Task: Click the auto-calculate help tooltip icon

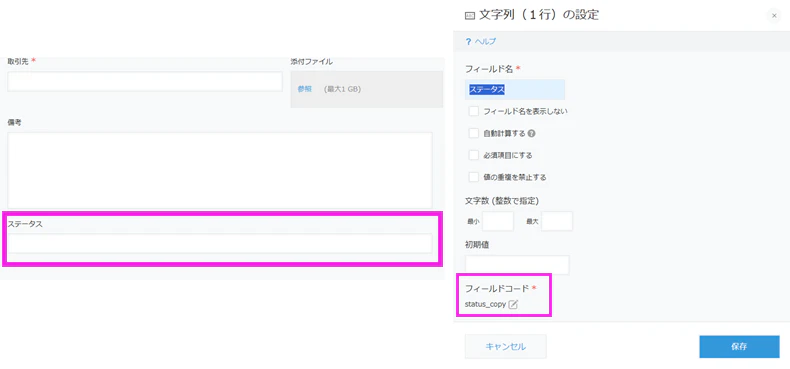Action: (532, 134)
